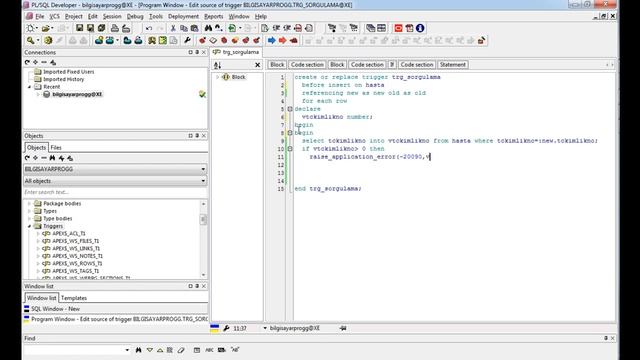
Task: Open the Find text history dropdown
Action: [127, 350]
